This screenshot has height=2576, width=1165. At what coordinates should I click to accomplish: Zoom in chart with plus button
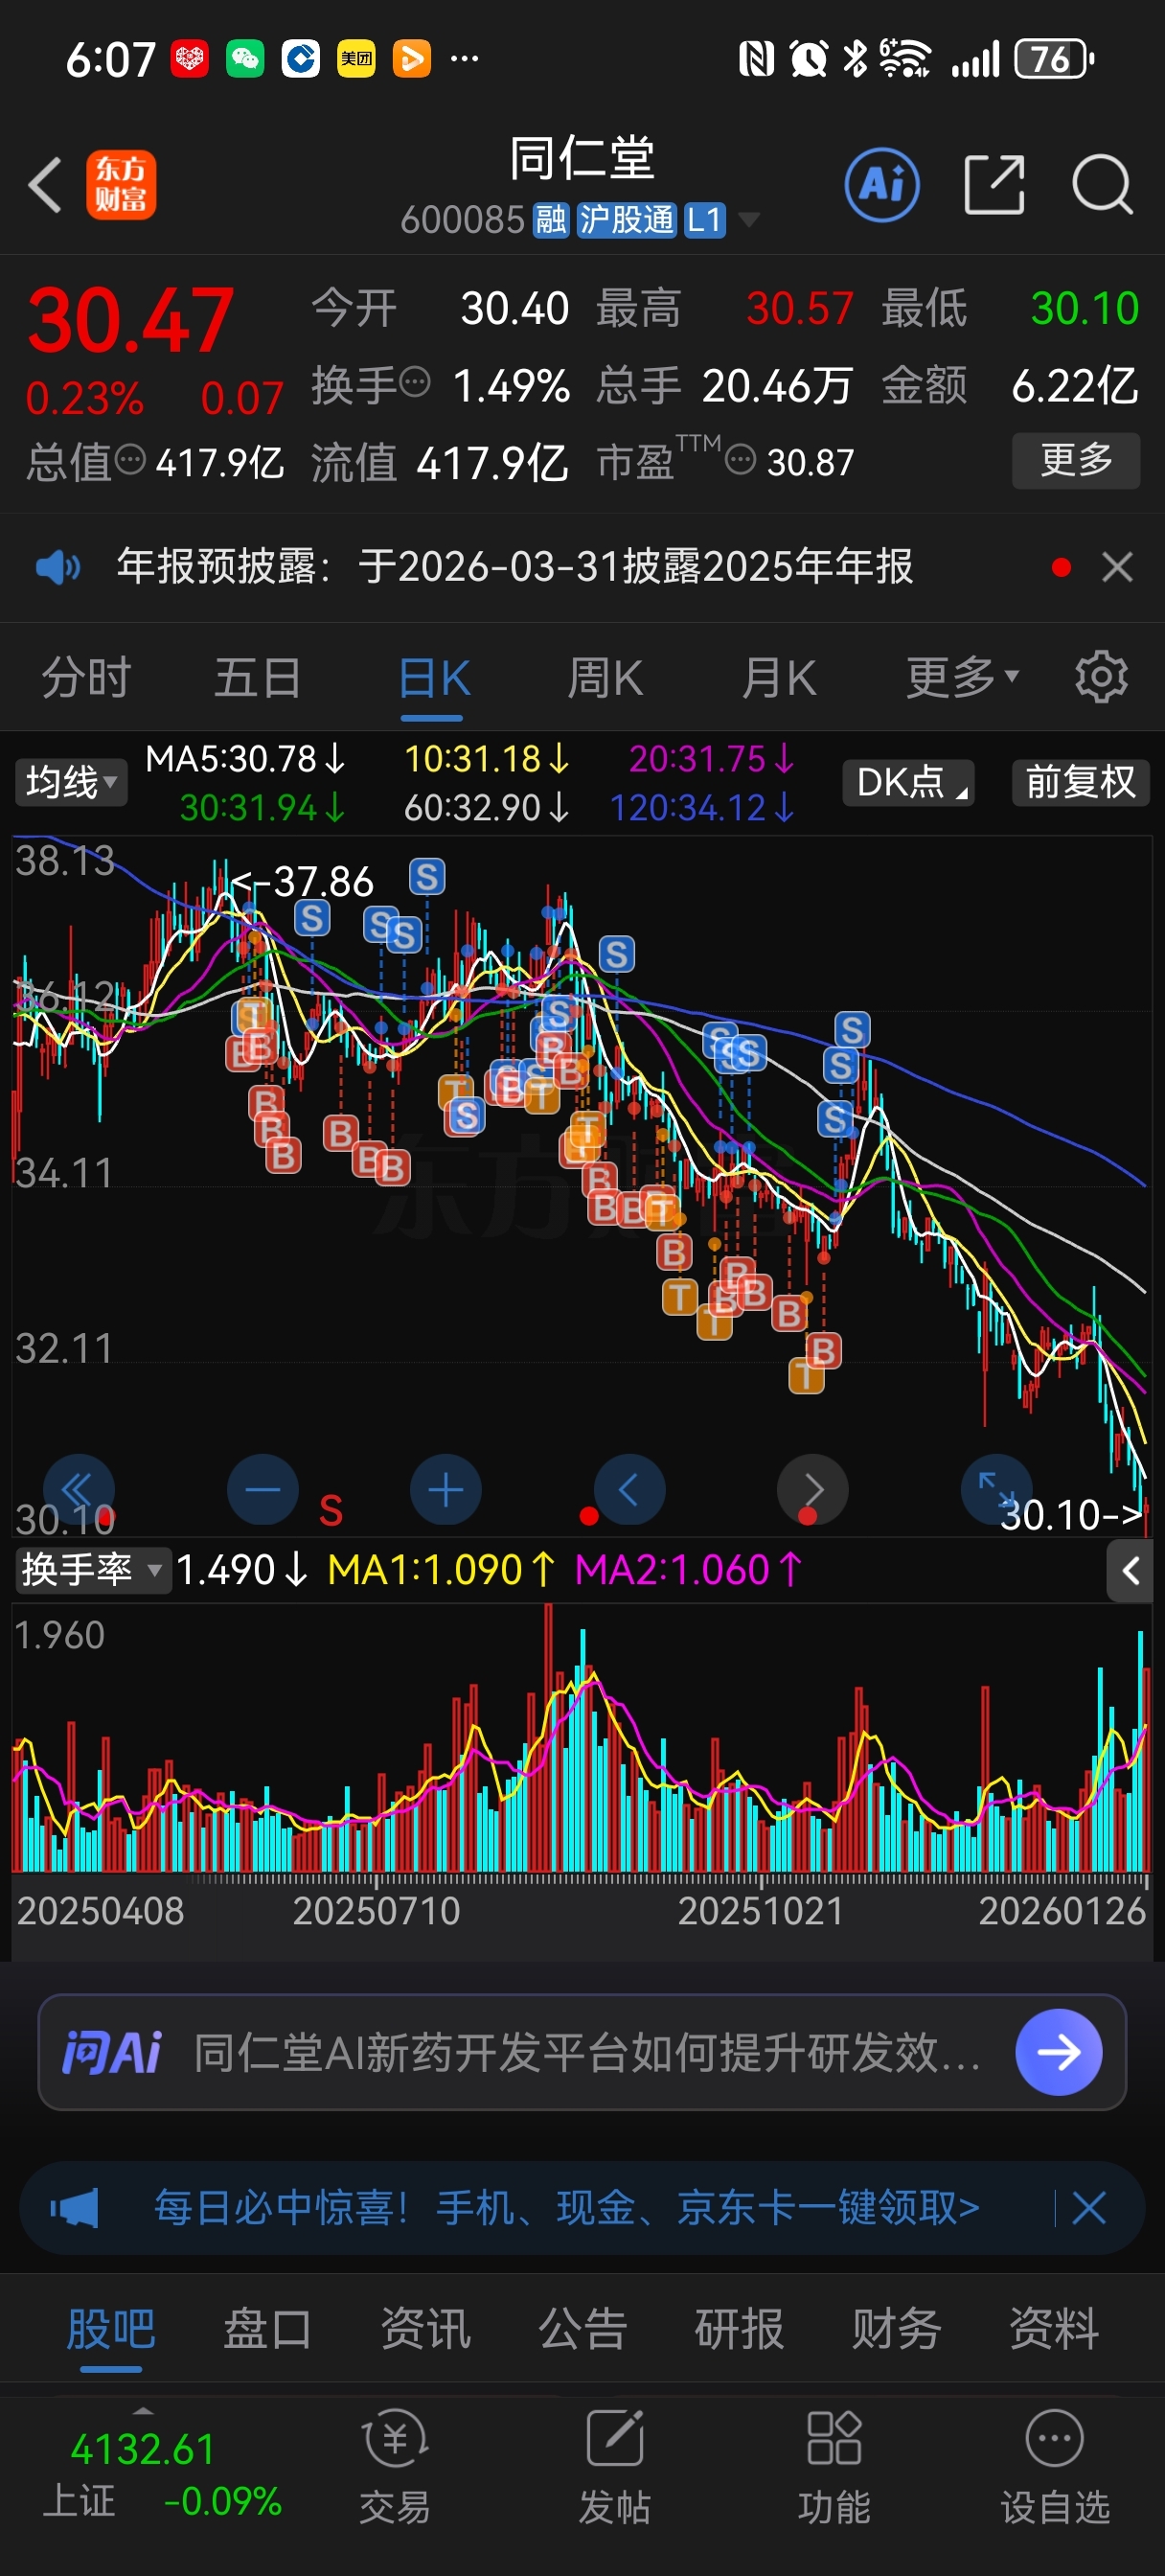tap(446, 1490)
